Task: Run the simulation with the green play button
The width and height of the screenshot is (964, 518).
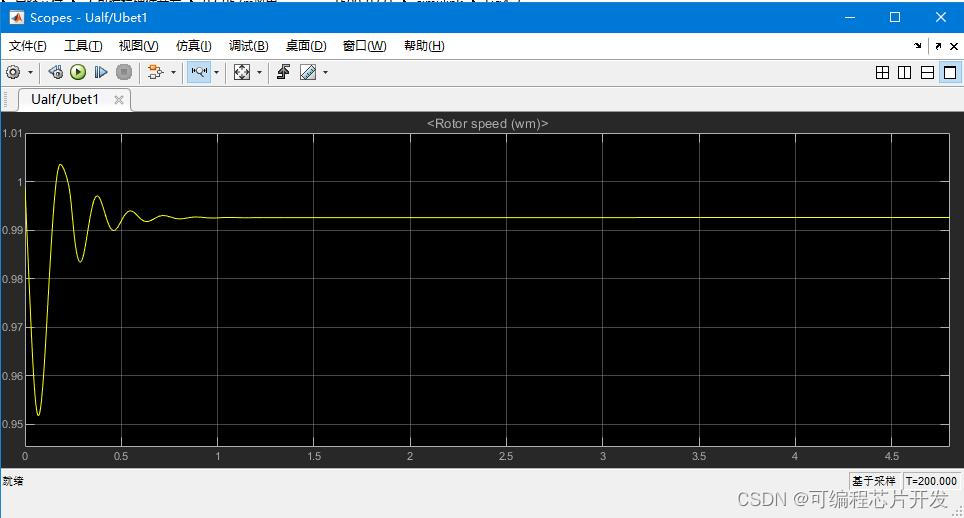Action: pyautogui.click(x=78, y=73)
